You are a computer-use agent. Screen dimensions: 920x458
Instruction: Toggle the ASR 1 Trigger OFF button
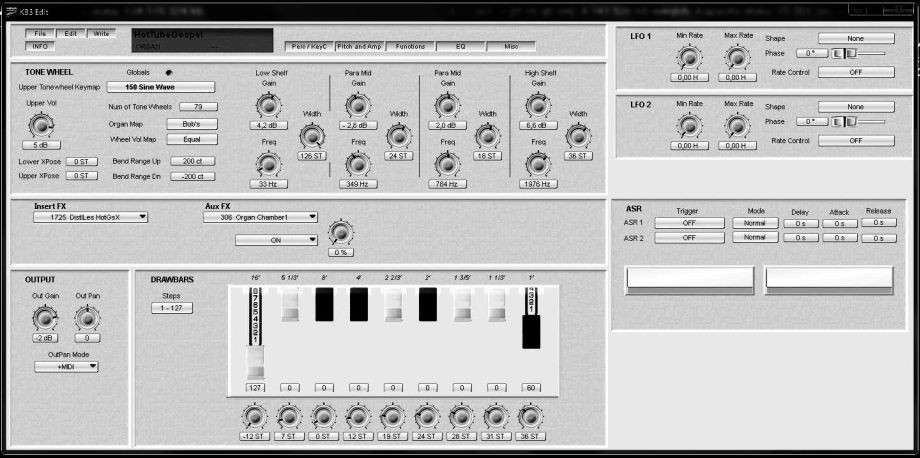(688, 223)
